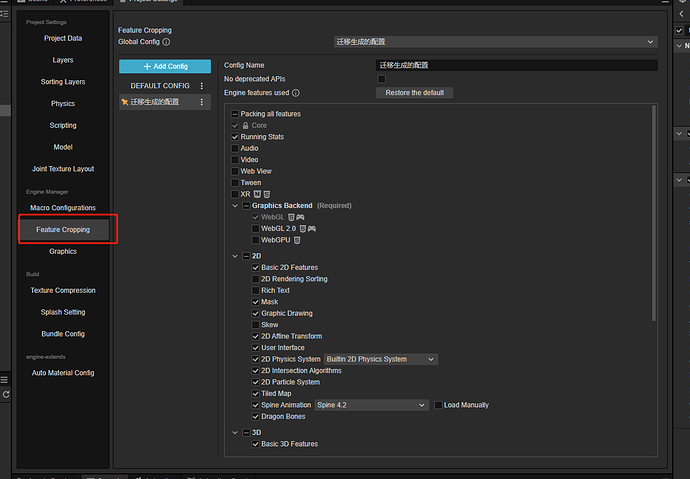
Task: Enable the Skew checkbox
Action: tap(255, 325)
